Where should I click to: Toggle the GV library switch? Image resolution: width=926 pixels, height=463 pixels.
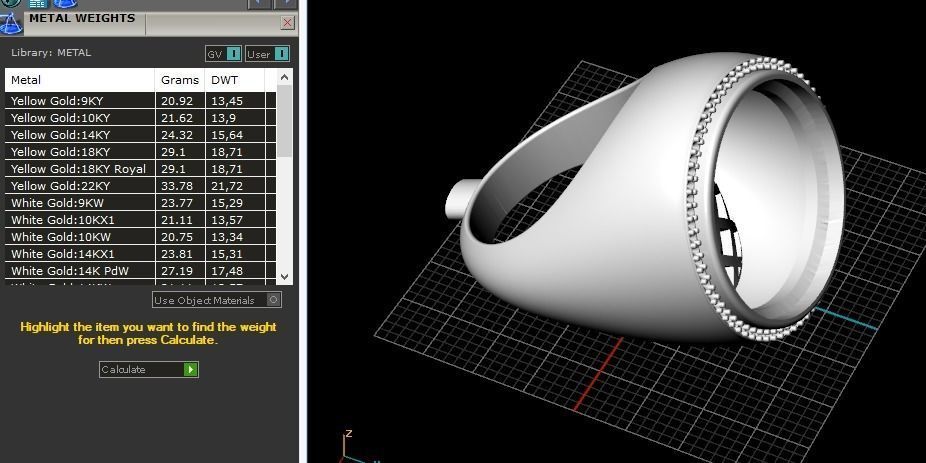tap(234, 54)
